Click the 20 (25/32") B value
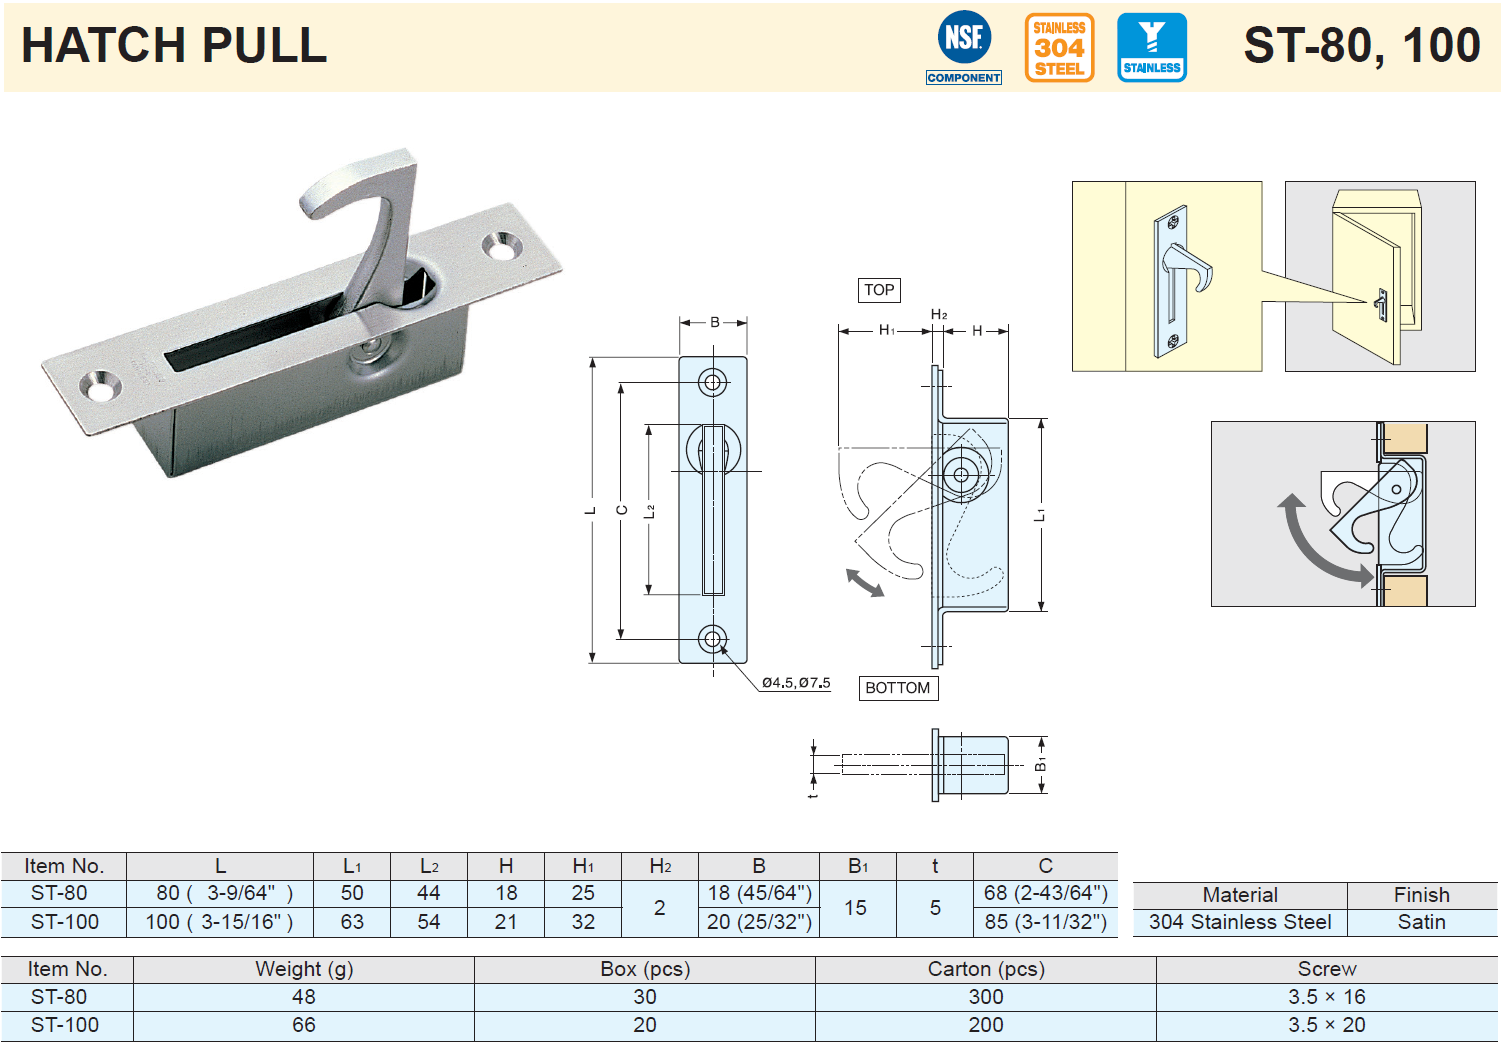Image resolution: width=1502 pixels, height=1044 pixels. tap(760, 922)
